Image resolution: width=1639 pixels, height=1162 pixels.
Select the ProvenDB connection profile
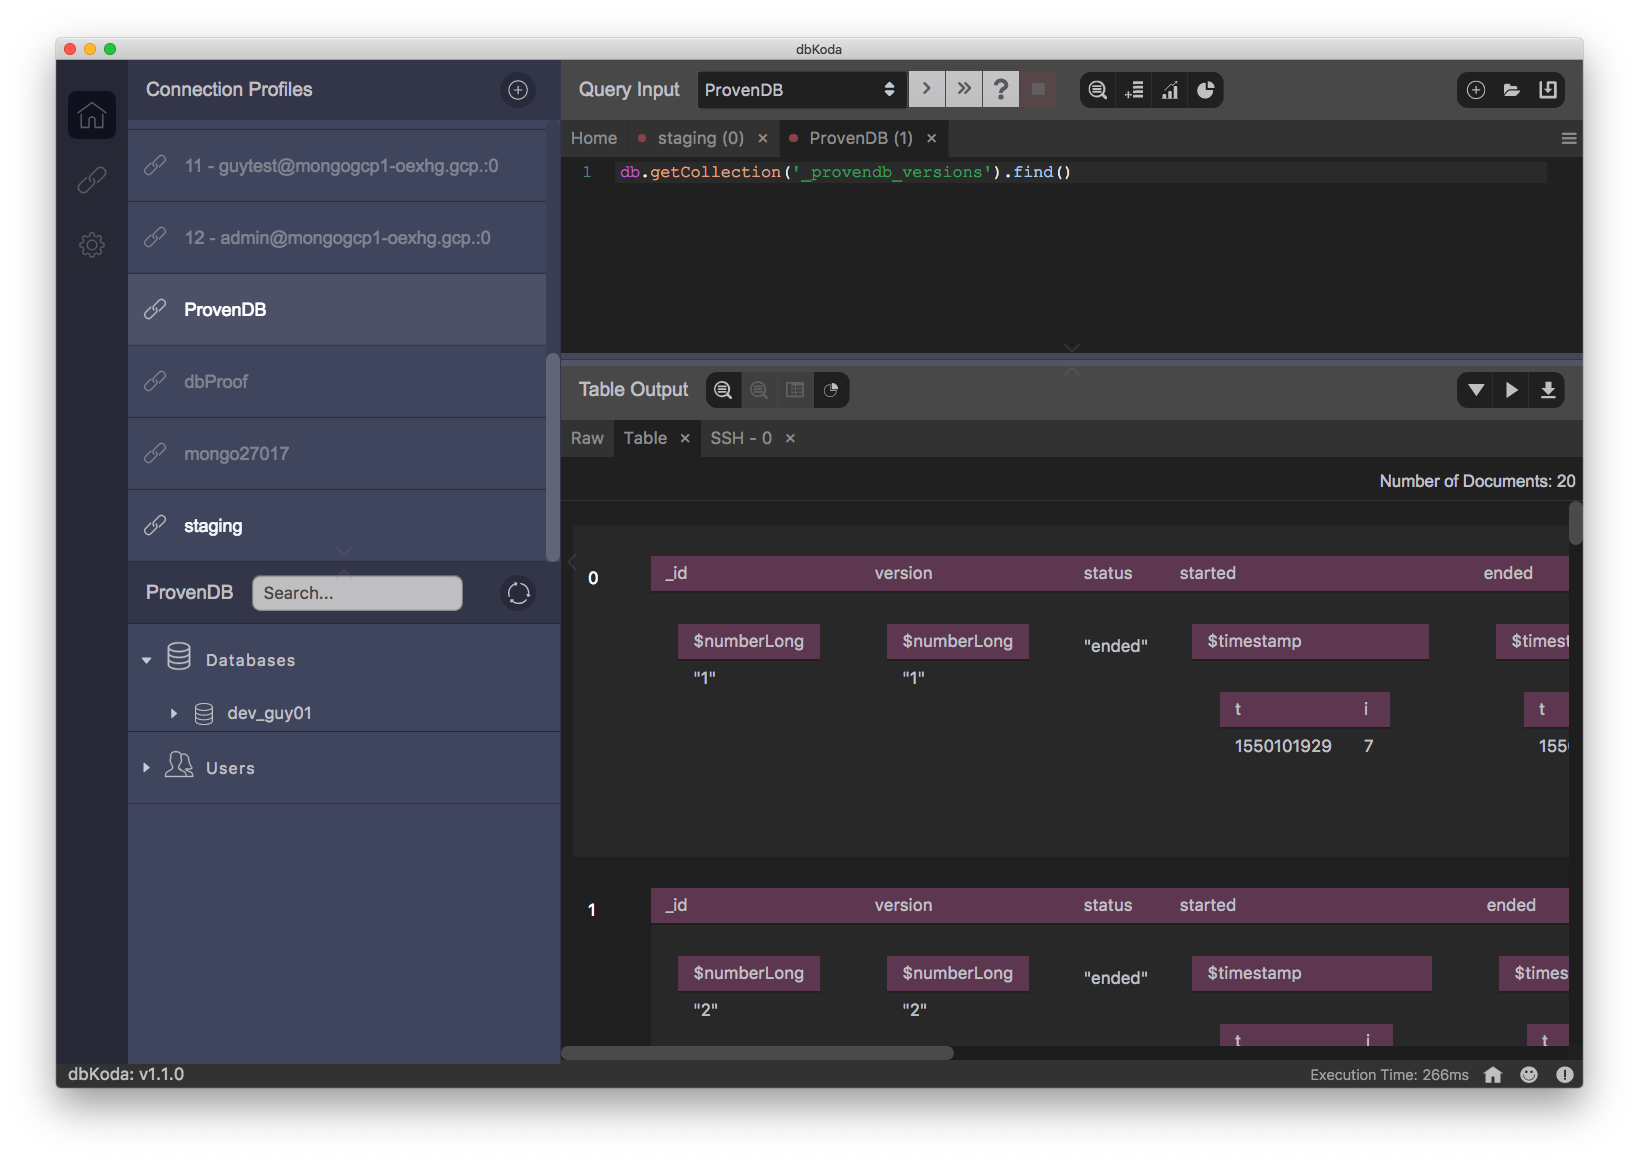point(337,310)
